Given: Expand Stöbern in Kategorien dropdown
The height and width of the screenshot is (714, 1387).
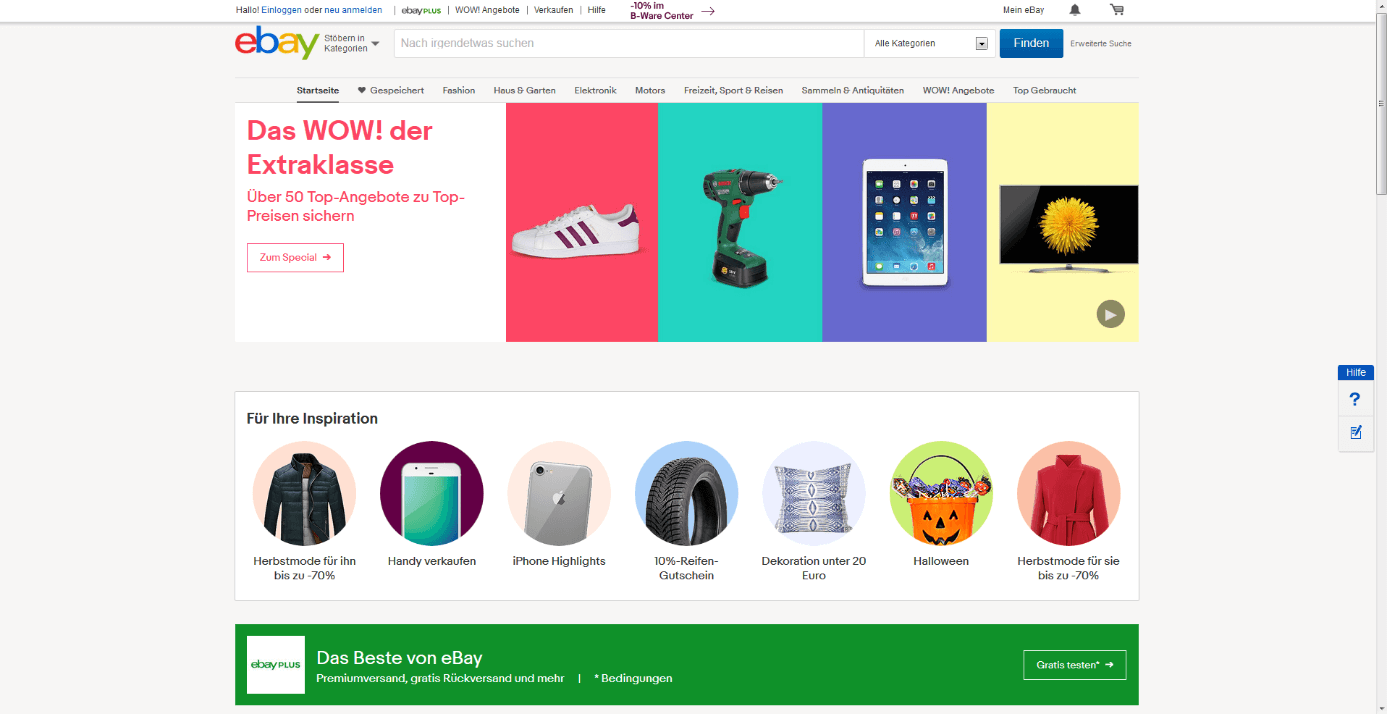Looking at the screenshot, I should (352, 44).
